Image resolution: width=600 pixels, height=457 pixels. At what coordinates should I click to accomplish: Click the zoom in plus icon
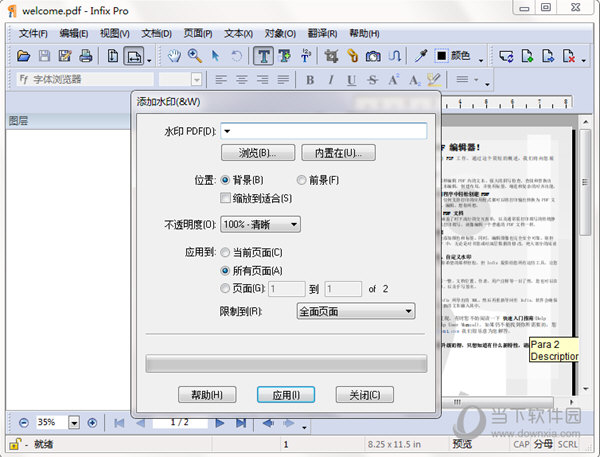tap(92, 423)
